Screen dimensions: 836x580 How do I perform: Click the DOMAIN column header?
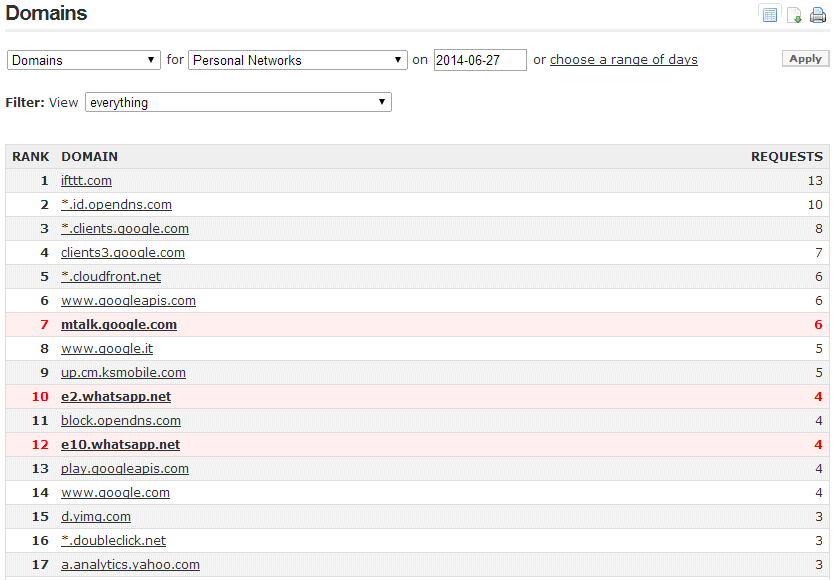[x=89, y=157]
